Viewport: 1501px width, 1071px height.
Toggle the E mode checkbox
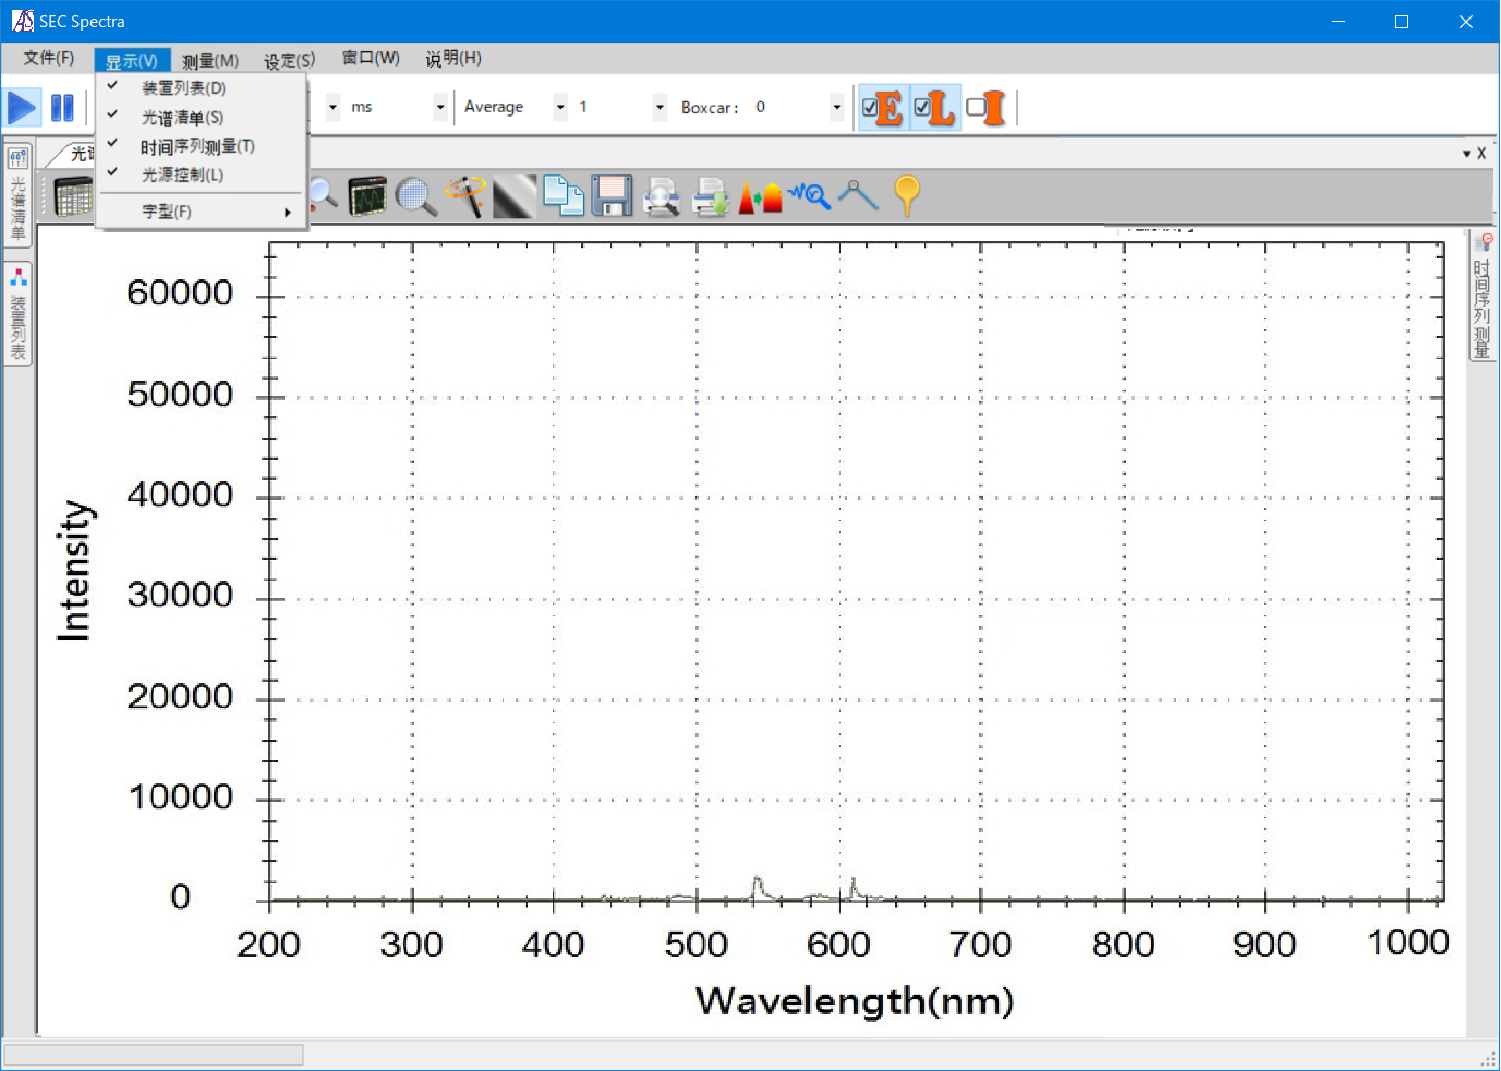(870, 108)
